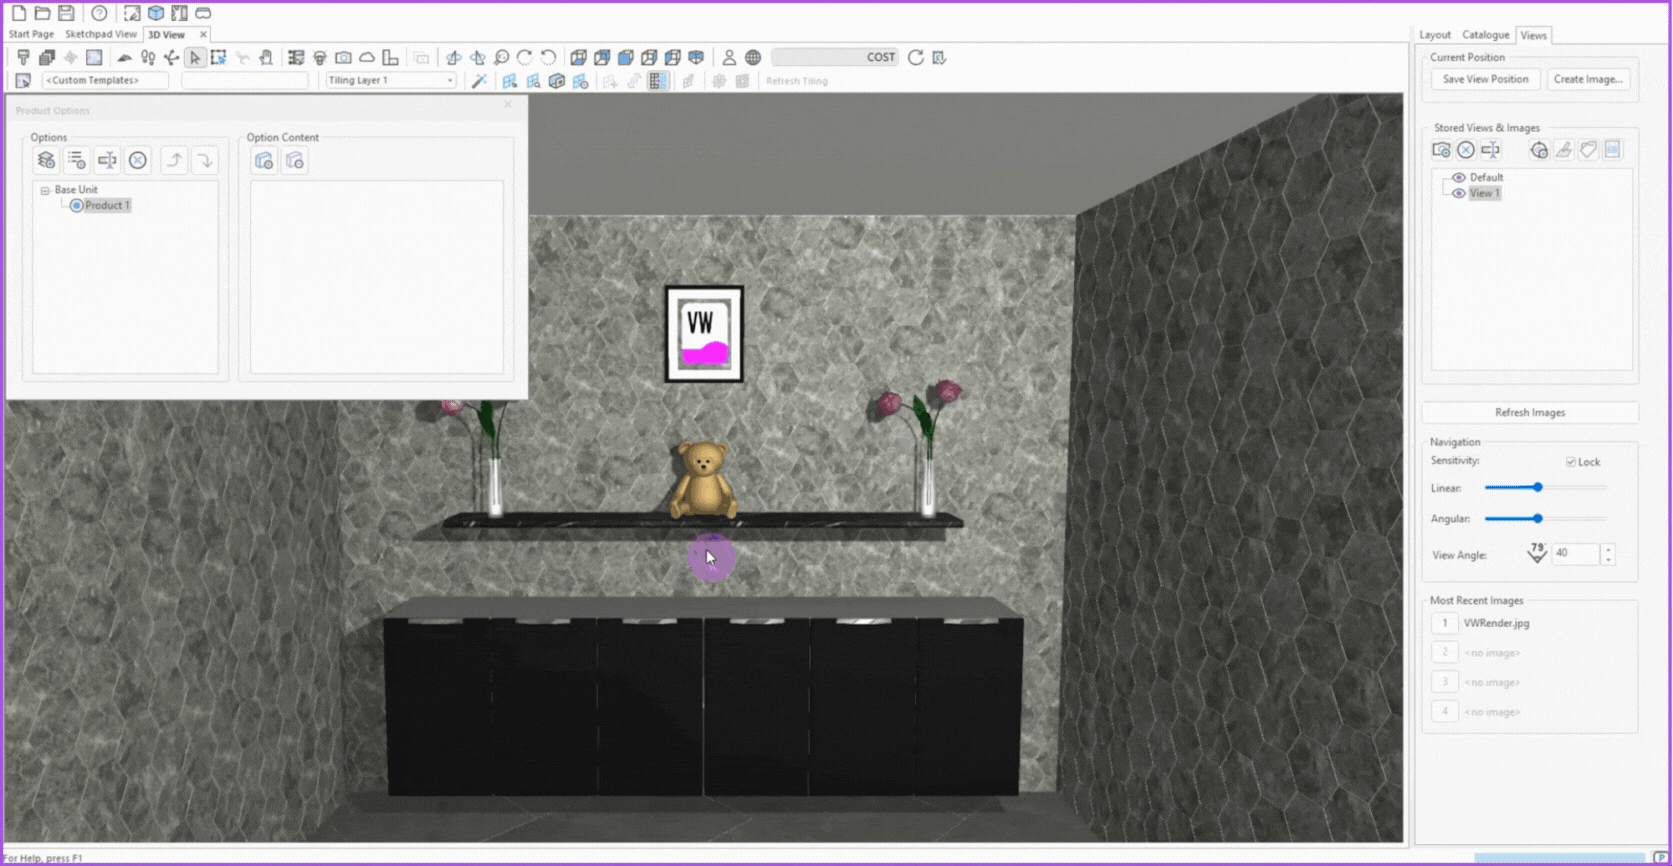Click the refresh arrow next to COST
This screenshot has width=1673, height=866.
pyautogui.click(x=915, y=58)
